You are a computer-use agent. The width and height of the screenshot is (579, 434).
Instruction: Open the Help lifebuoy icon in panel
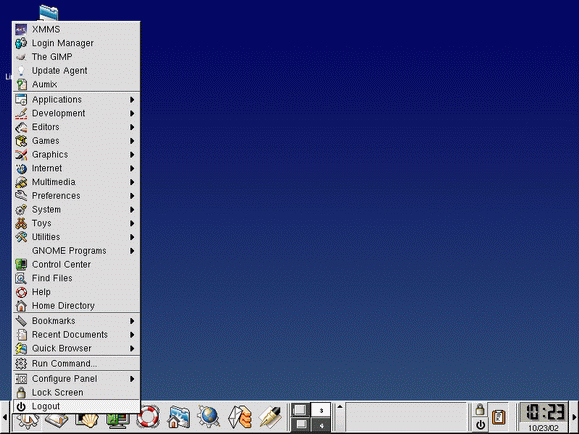click(x=148, y=417)
